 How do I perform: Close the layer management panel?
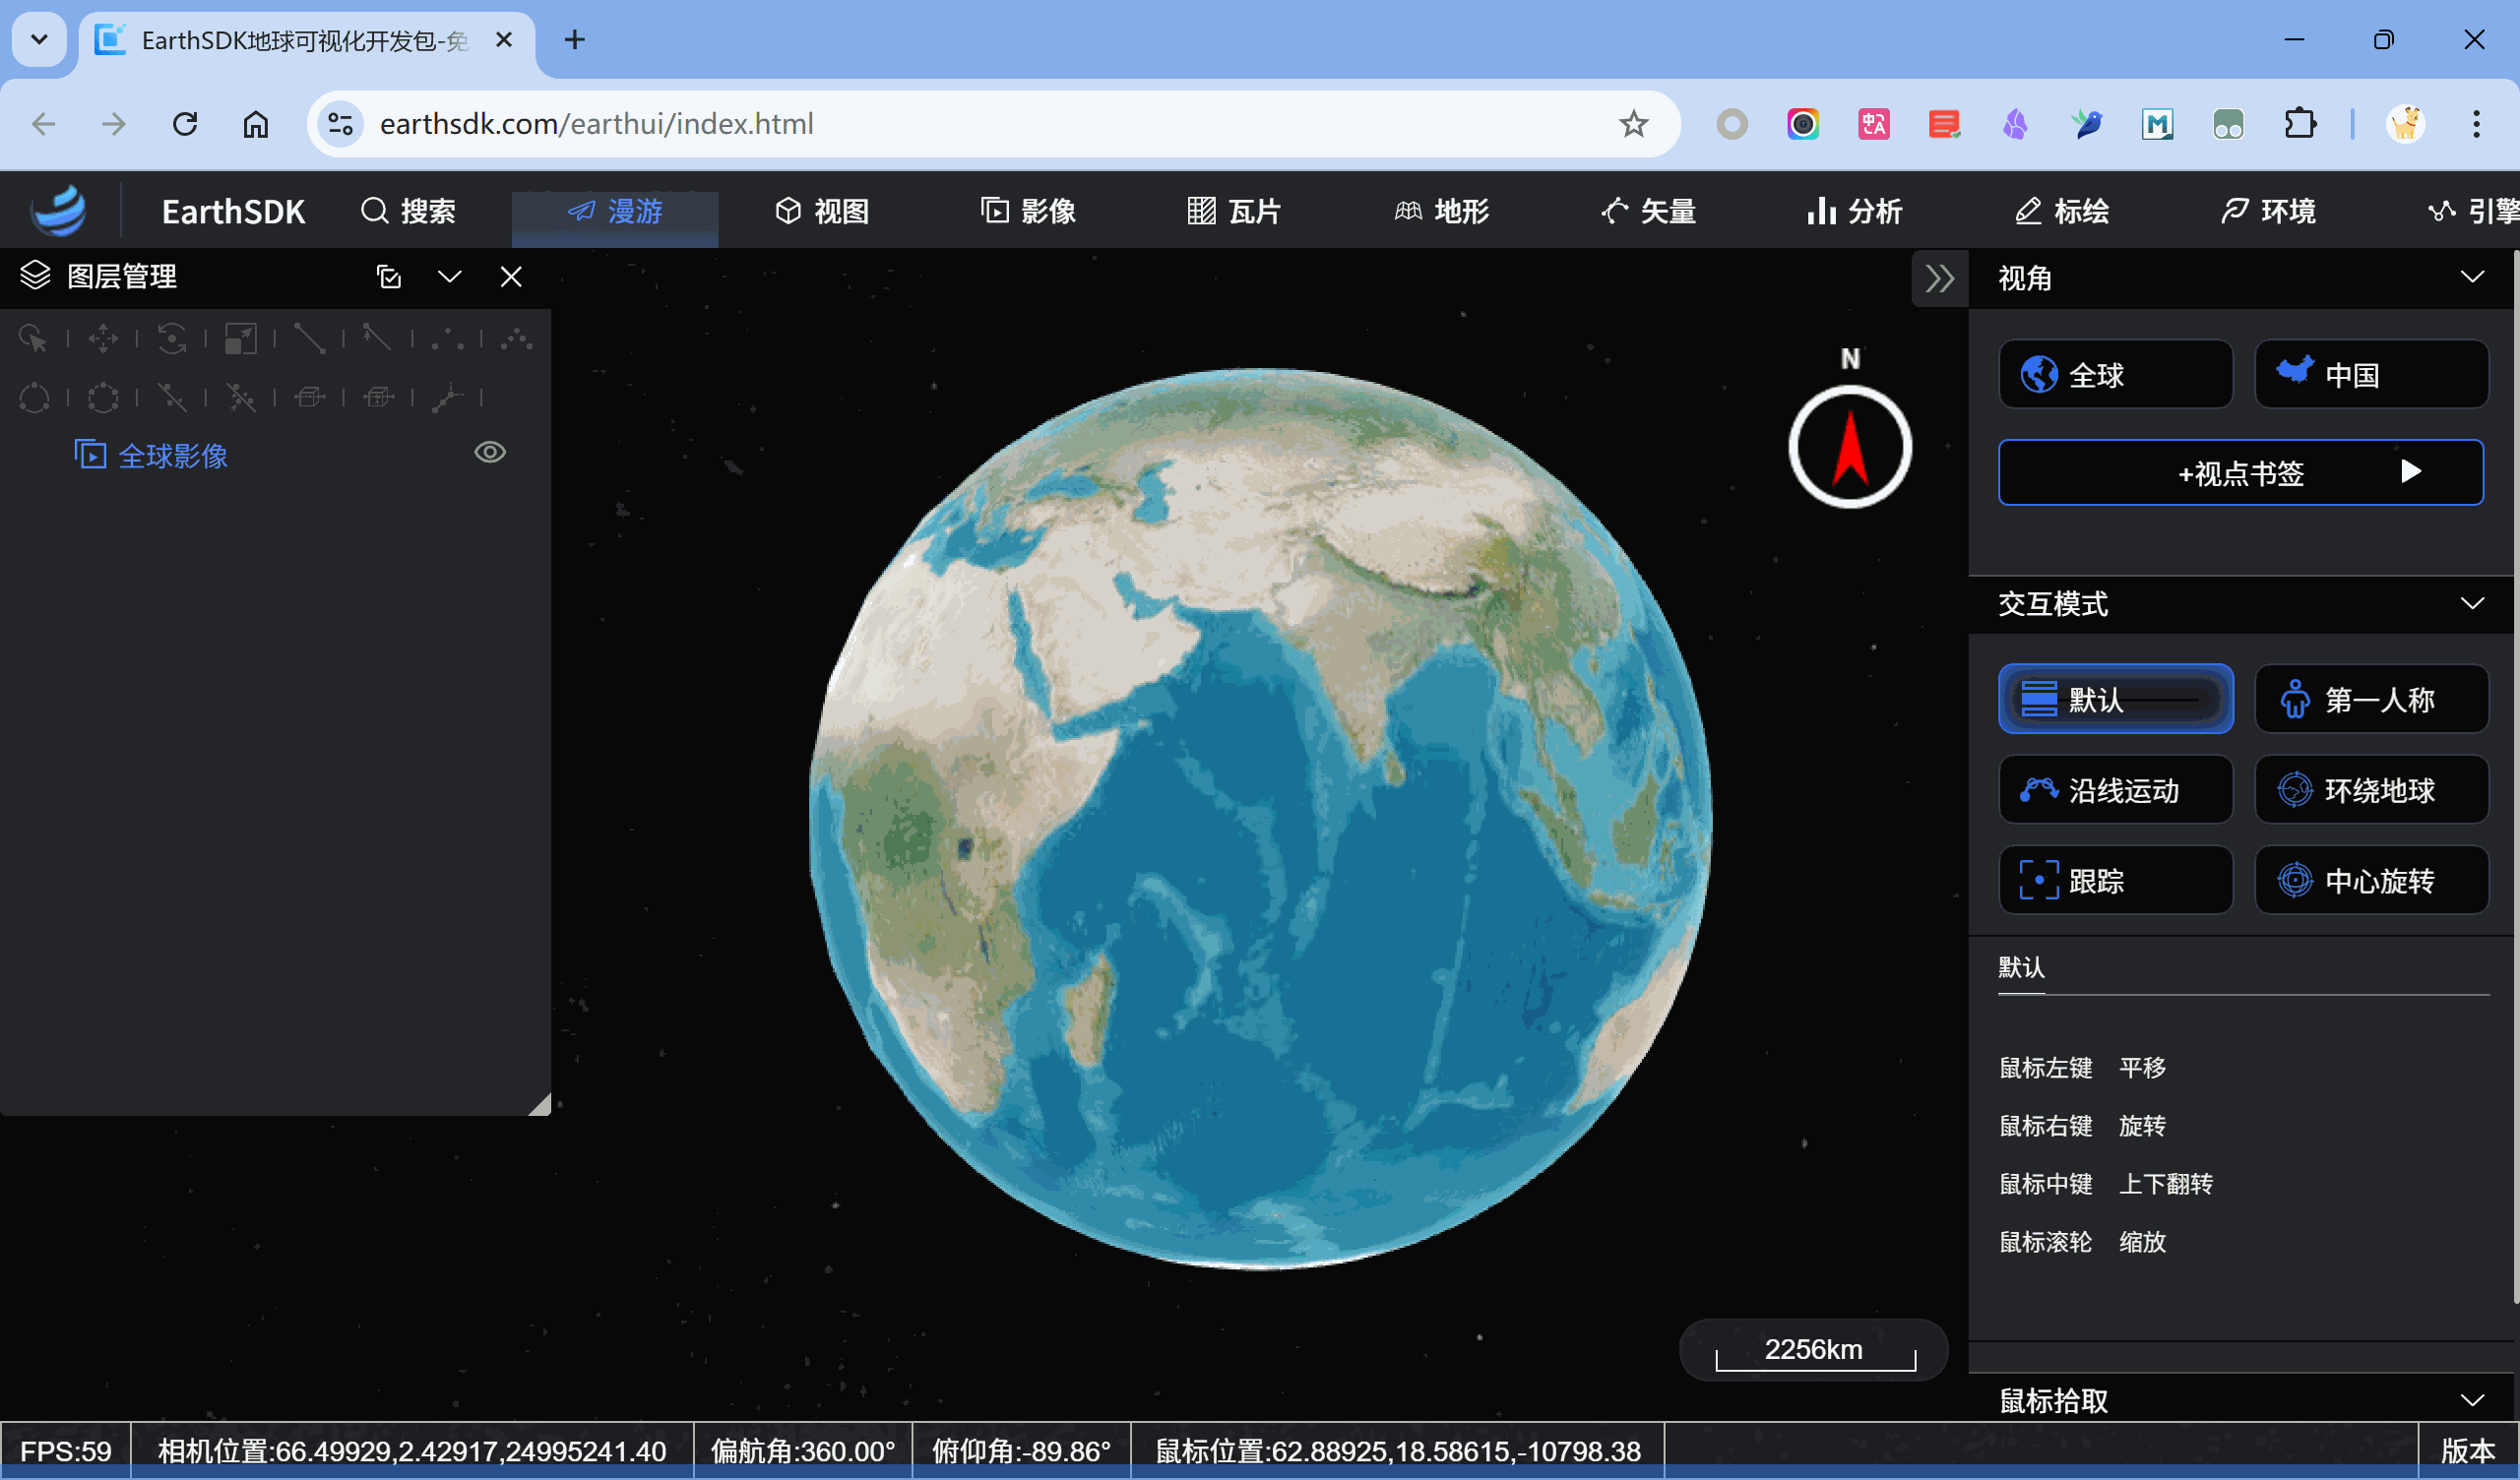[511, 277]
